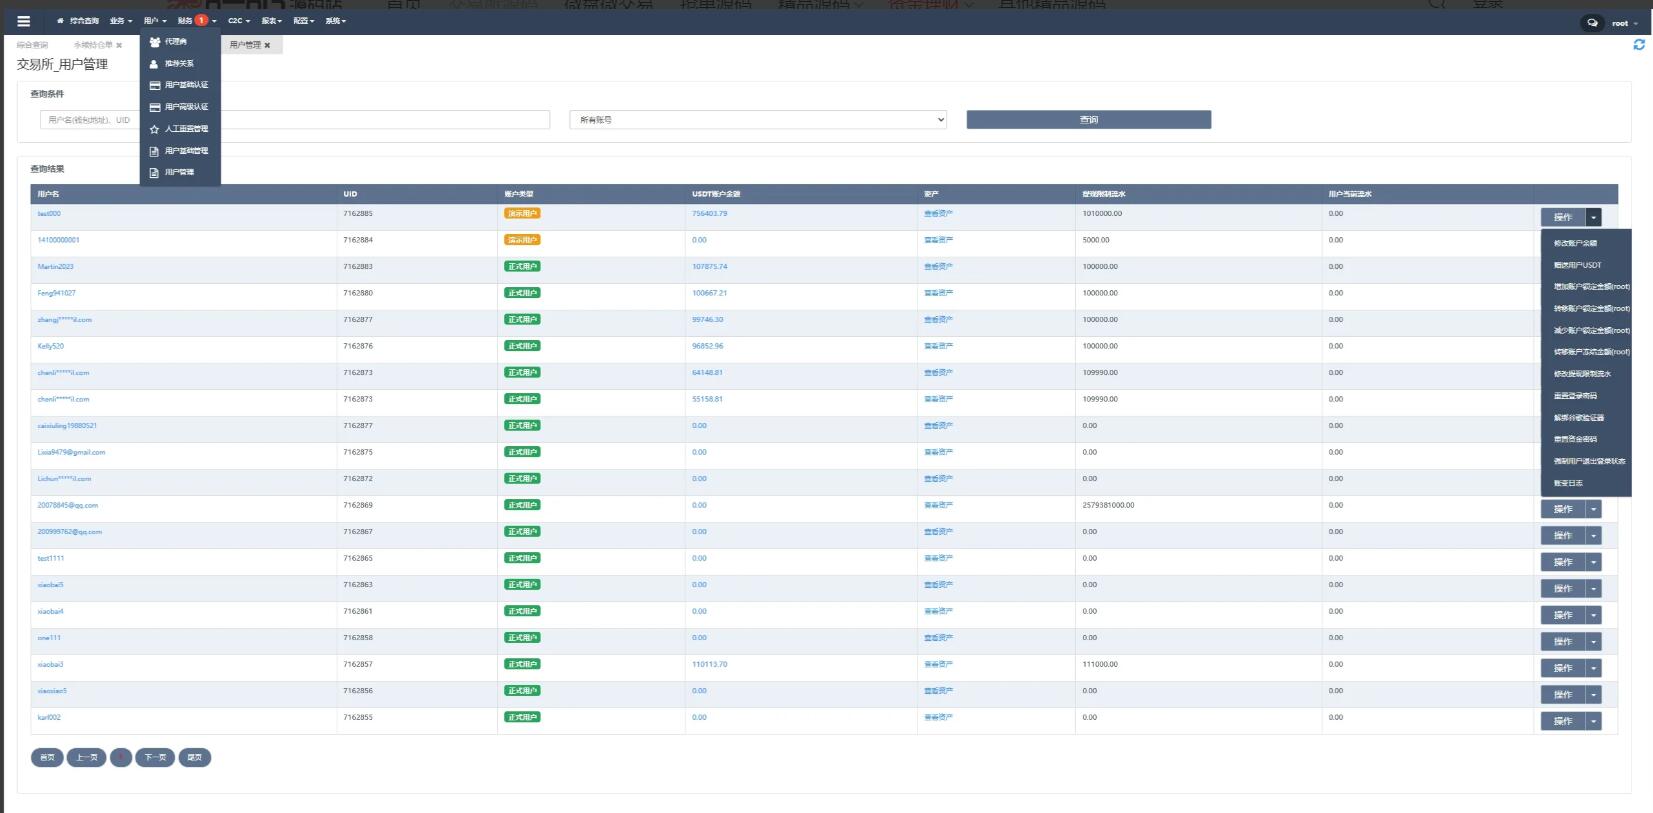Open the test000 username link
Image resolution: width=1653 pixels, height=813 pixels.
click(x=49, y=214)
